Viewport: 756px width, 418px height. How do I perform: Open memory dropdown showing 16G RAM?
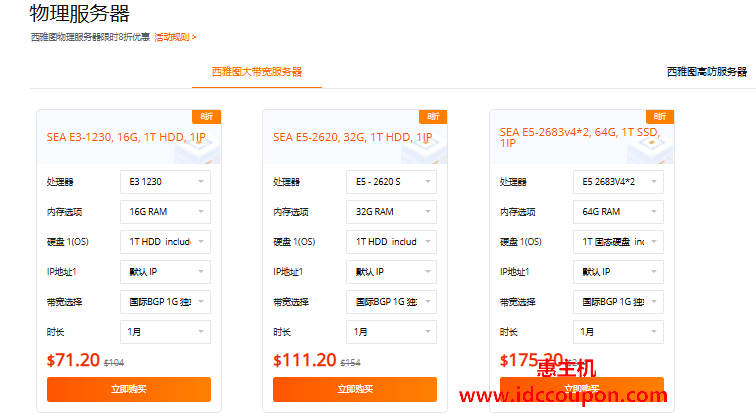165,212
